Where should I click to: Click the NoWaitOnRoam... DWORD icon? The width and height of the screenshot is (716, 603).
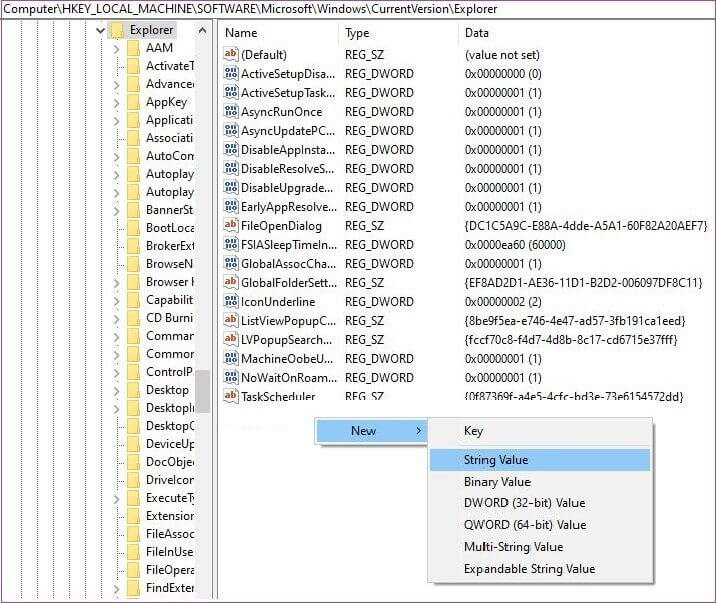pos(231,378)
